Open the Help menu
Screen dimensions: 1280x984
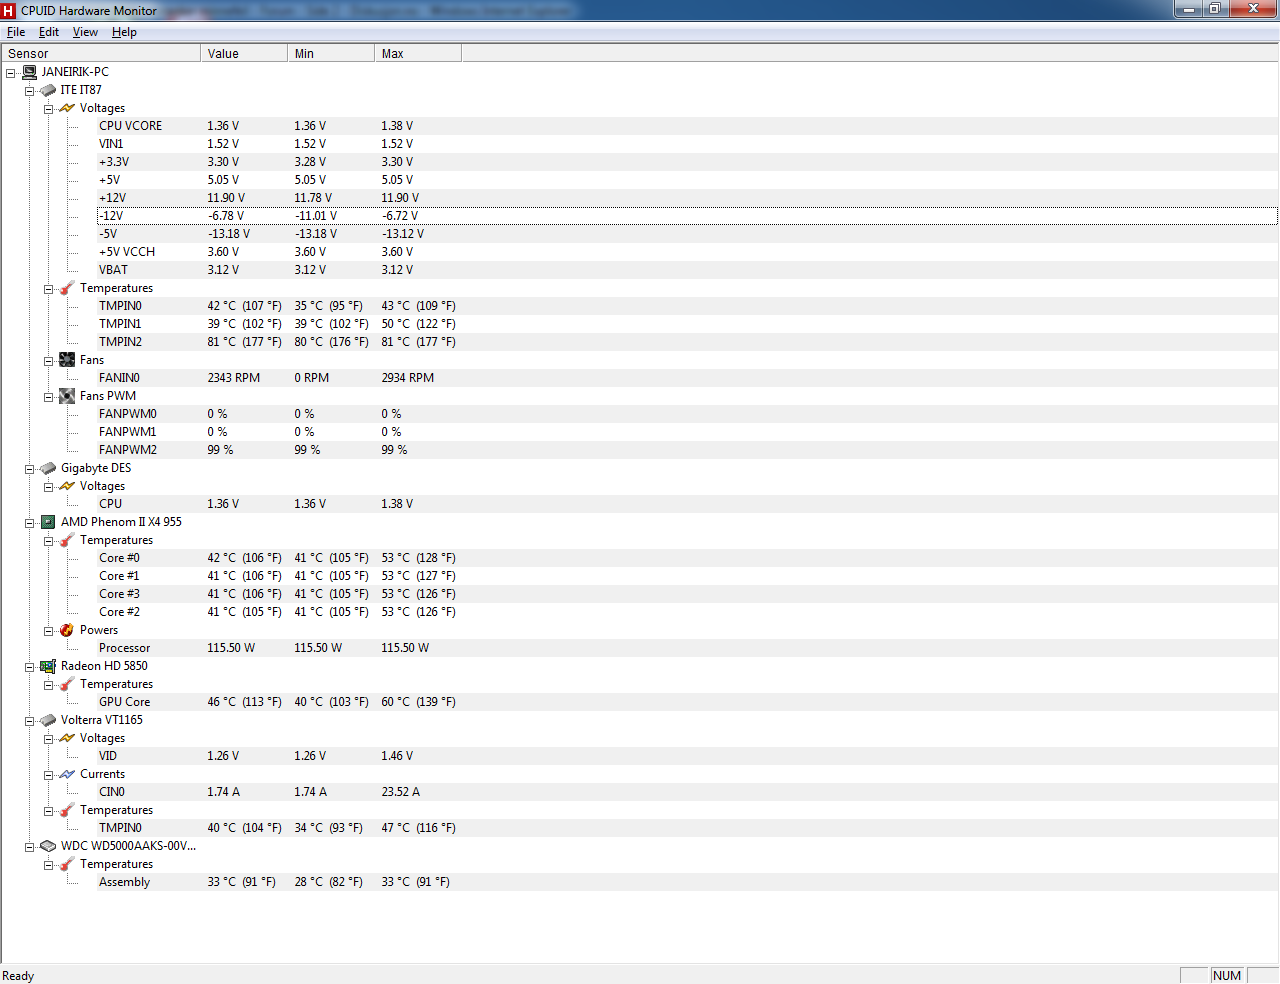click(124, 32)
